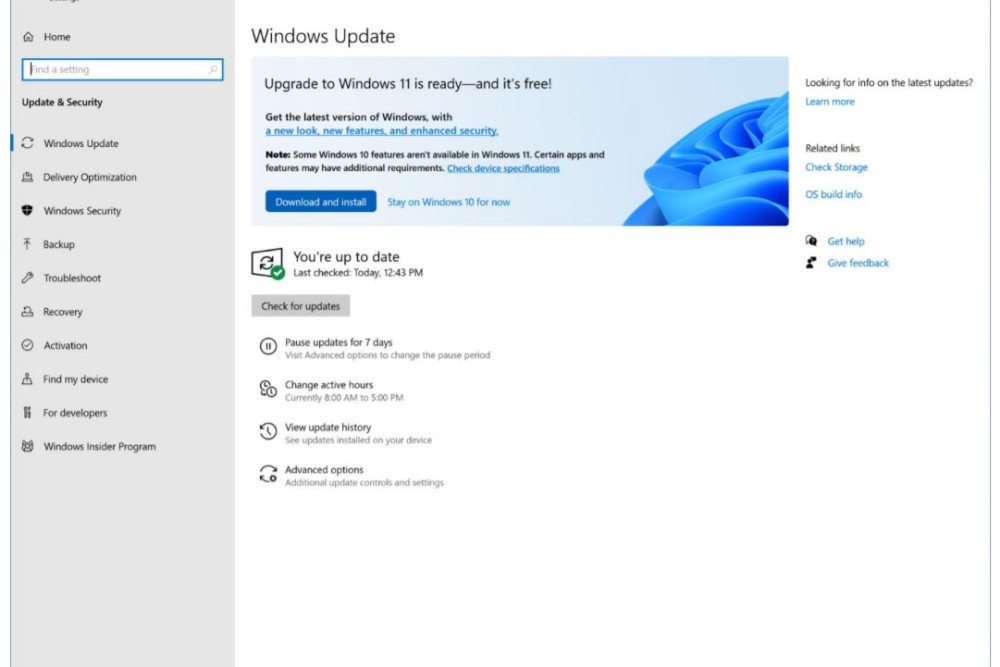This screenshot has width=1000, height=667.
Task: Click 'Visit Advanced options to change the pause period'
Action: [x=388, y=355]
